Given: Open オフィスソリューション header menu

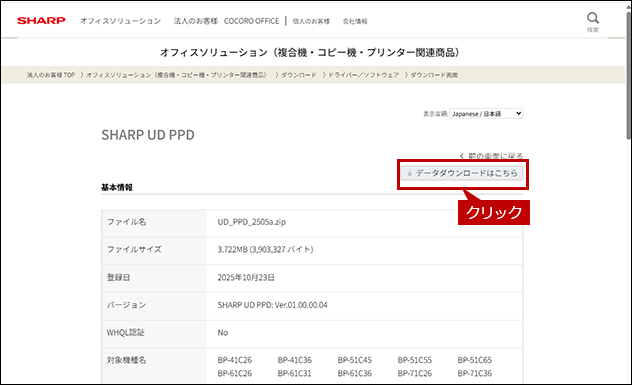Looking at the screenshot, I should point(120,21).
